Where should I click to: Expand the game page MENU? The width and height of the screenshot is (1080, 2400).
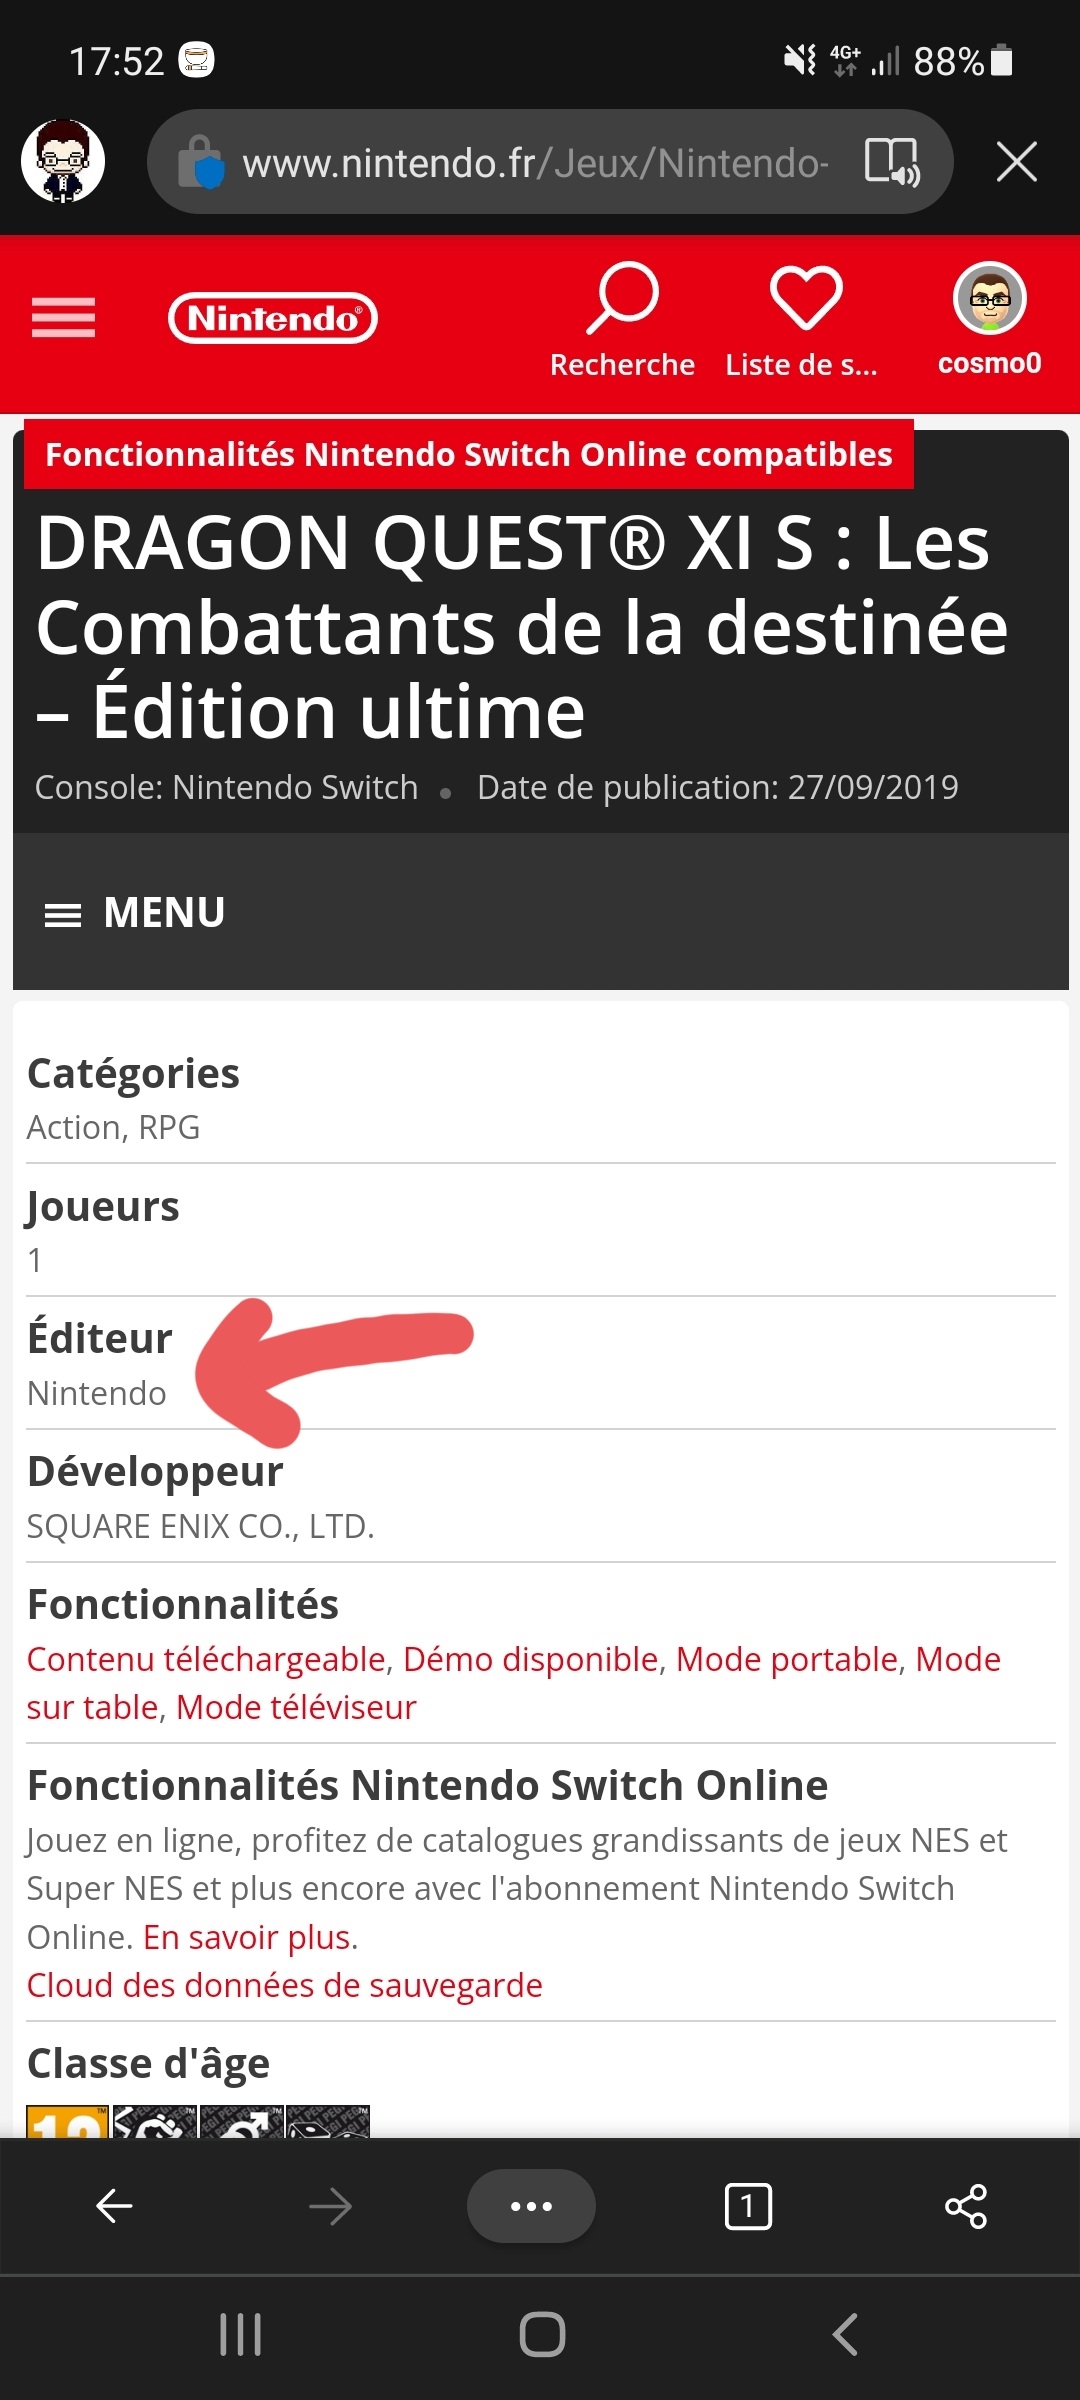pos(135,913)
